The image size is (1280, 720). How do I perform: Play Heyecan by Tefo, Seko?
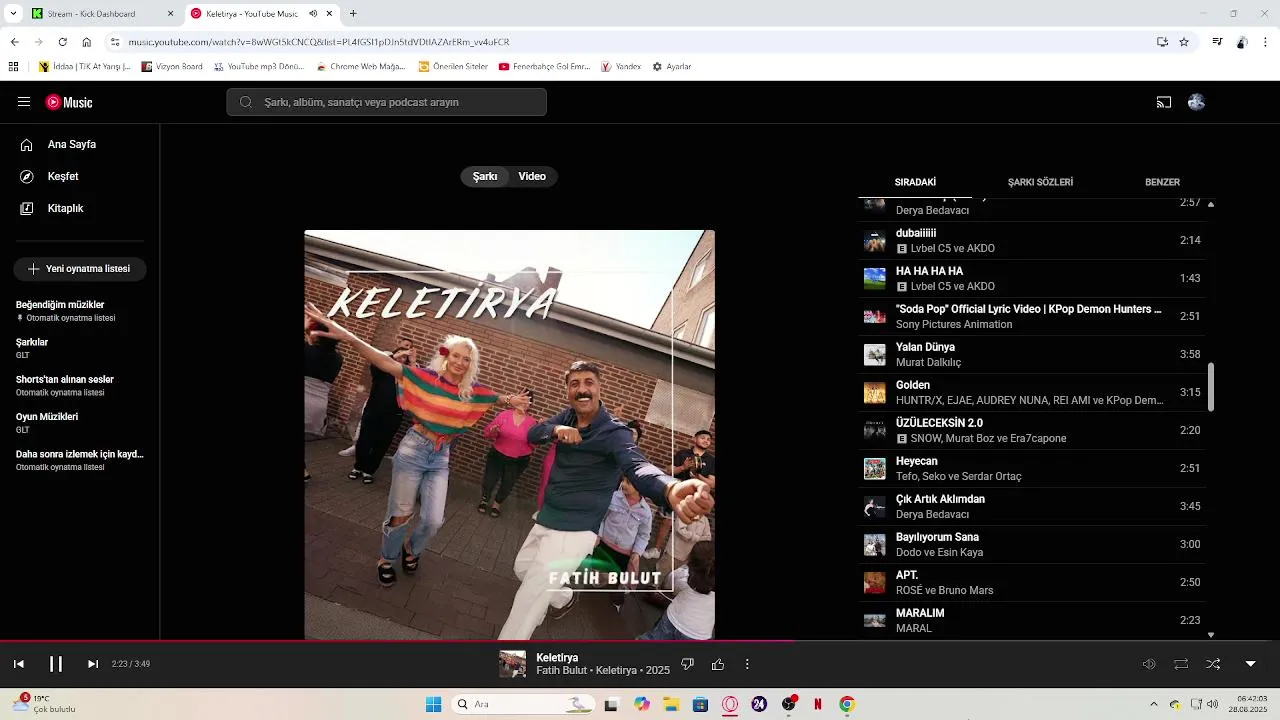1032,469
